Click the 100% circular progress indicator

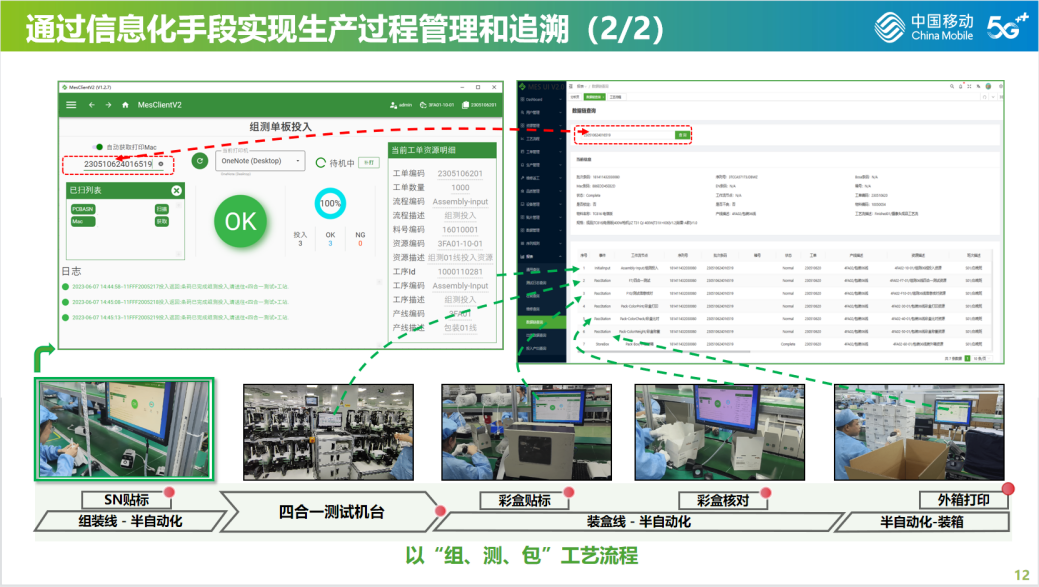330,202
